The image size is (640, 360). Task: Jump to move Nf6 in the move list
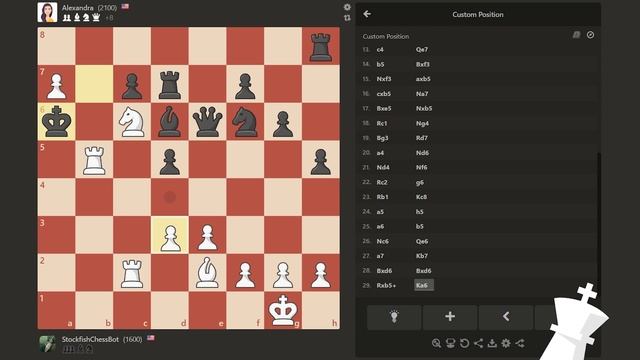(422, 167)
